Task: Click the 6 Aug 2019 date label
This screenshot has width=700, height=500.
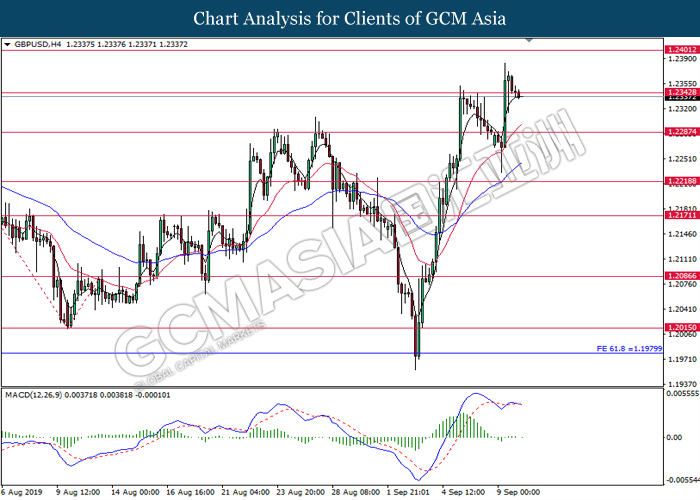Action: click(22, 492)
